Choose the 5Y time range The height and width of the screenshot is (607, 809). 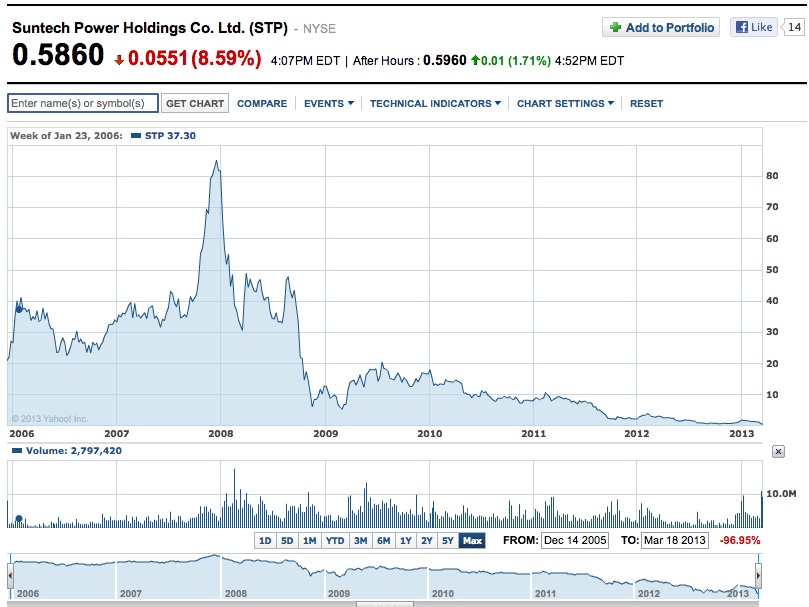click(x=448, y=541)
